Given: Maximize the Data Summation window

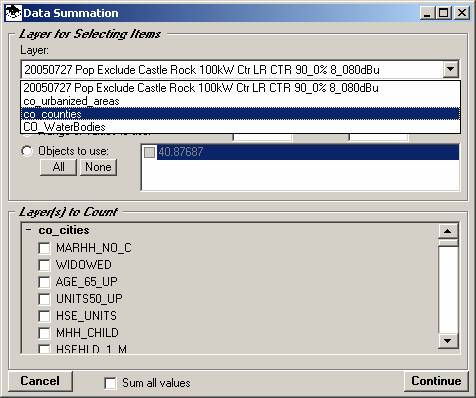Looking at the screenshot, I should [444, 13].
